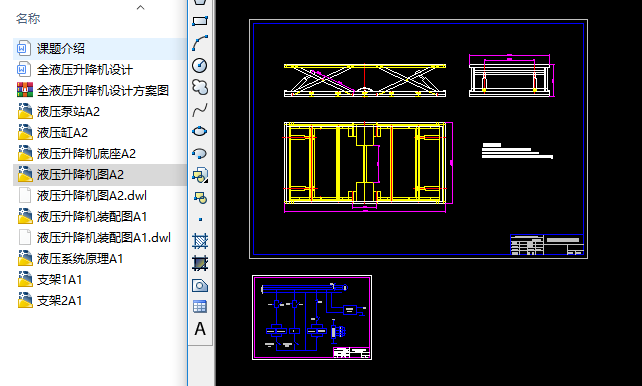Select the Revision Cloud tool
This screenshot has width=642, height=386.
tap(200, 87)
